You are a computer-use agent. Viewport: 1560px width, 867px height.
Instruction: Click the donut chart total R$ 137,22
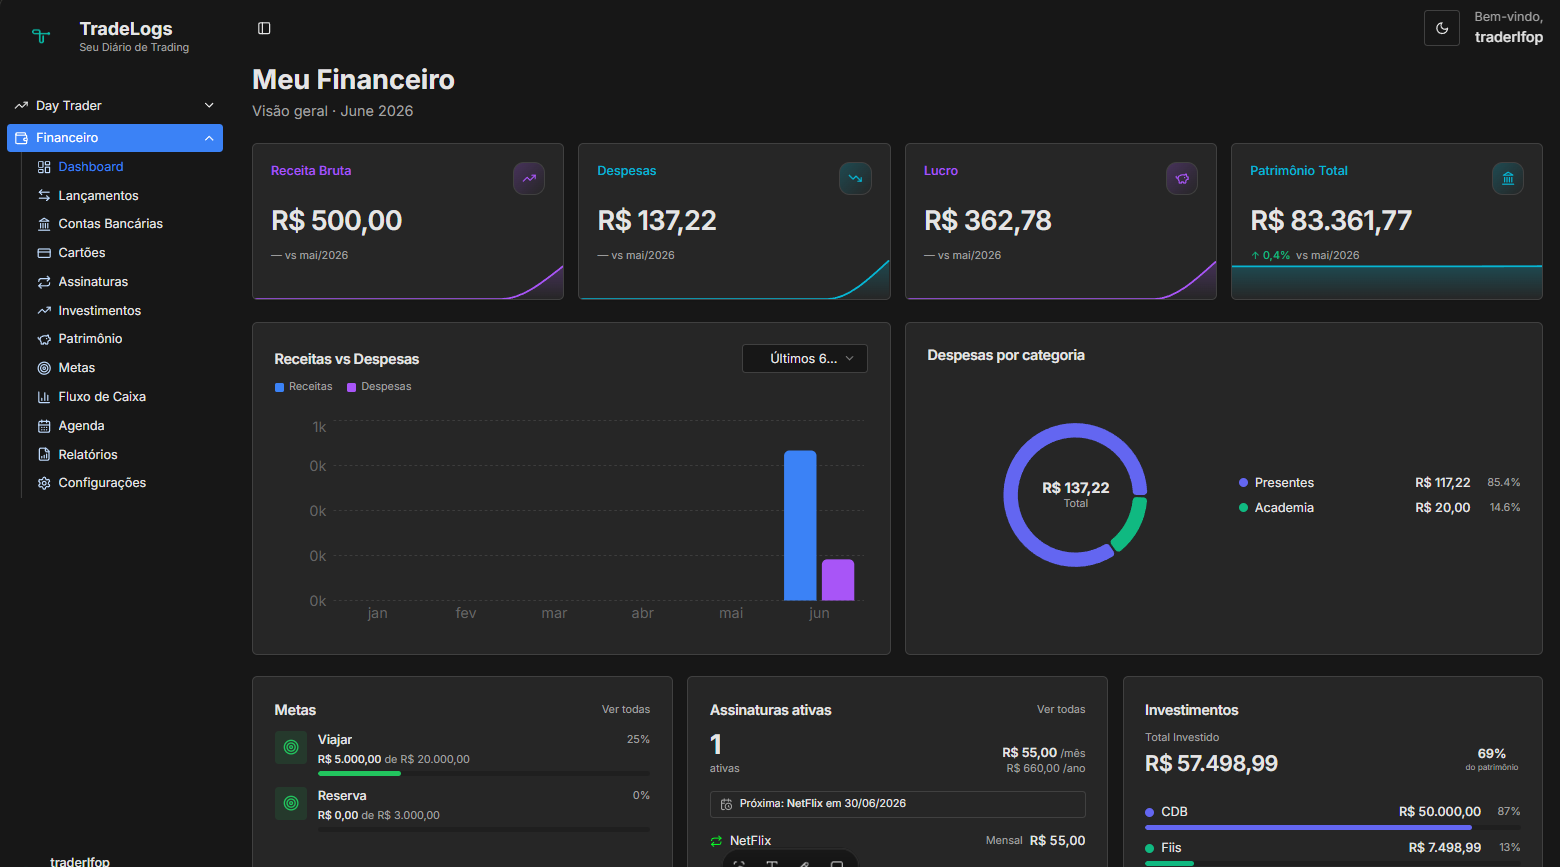1076,488
